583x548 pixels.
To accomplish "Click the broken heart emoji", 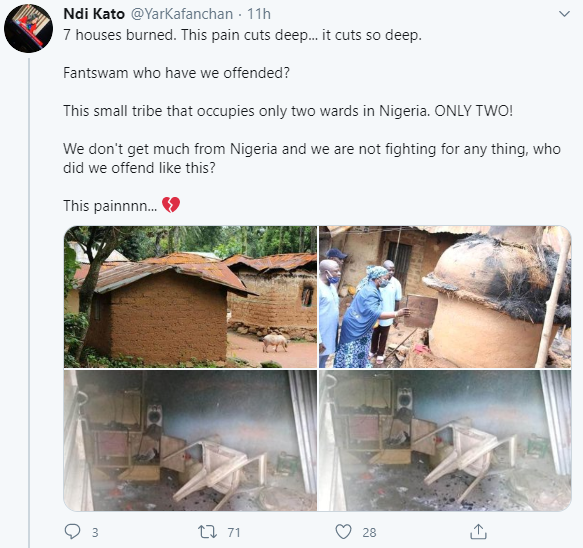I will [x=171, y=205].
